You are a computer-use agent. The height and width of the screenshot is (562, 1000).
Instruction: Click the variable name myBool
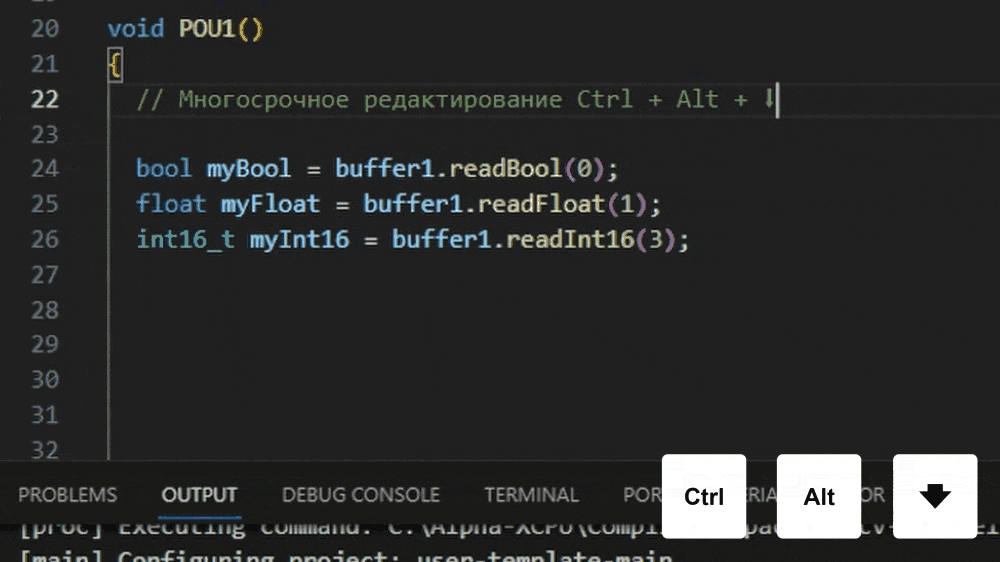pos(249,169)
